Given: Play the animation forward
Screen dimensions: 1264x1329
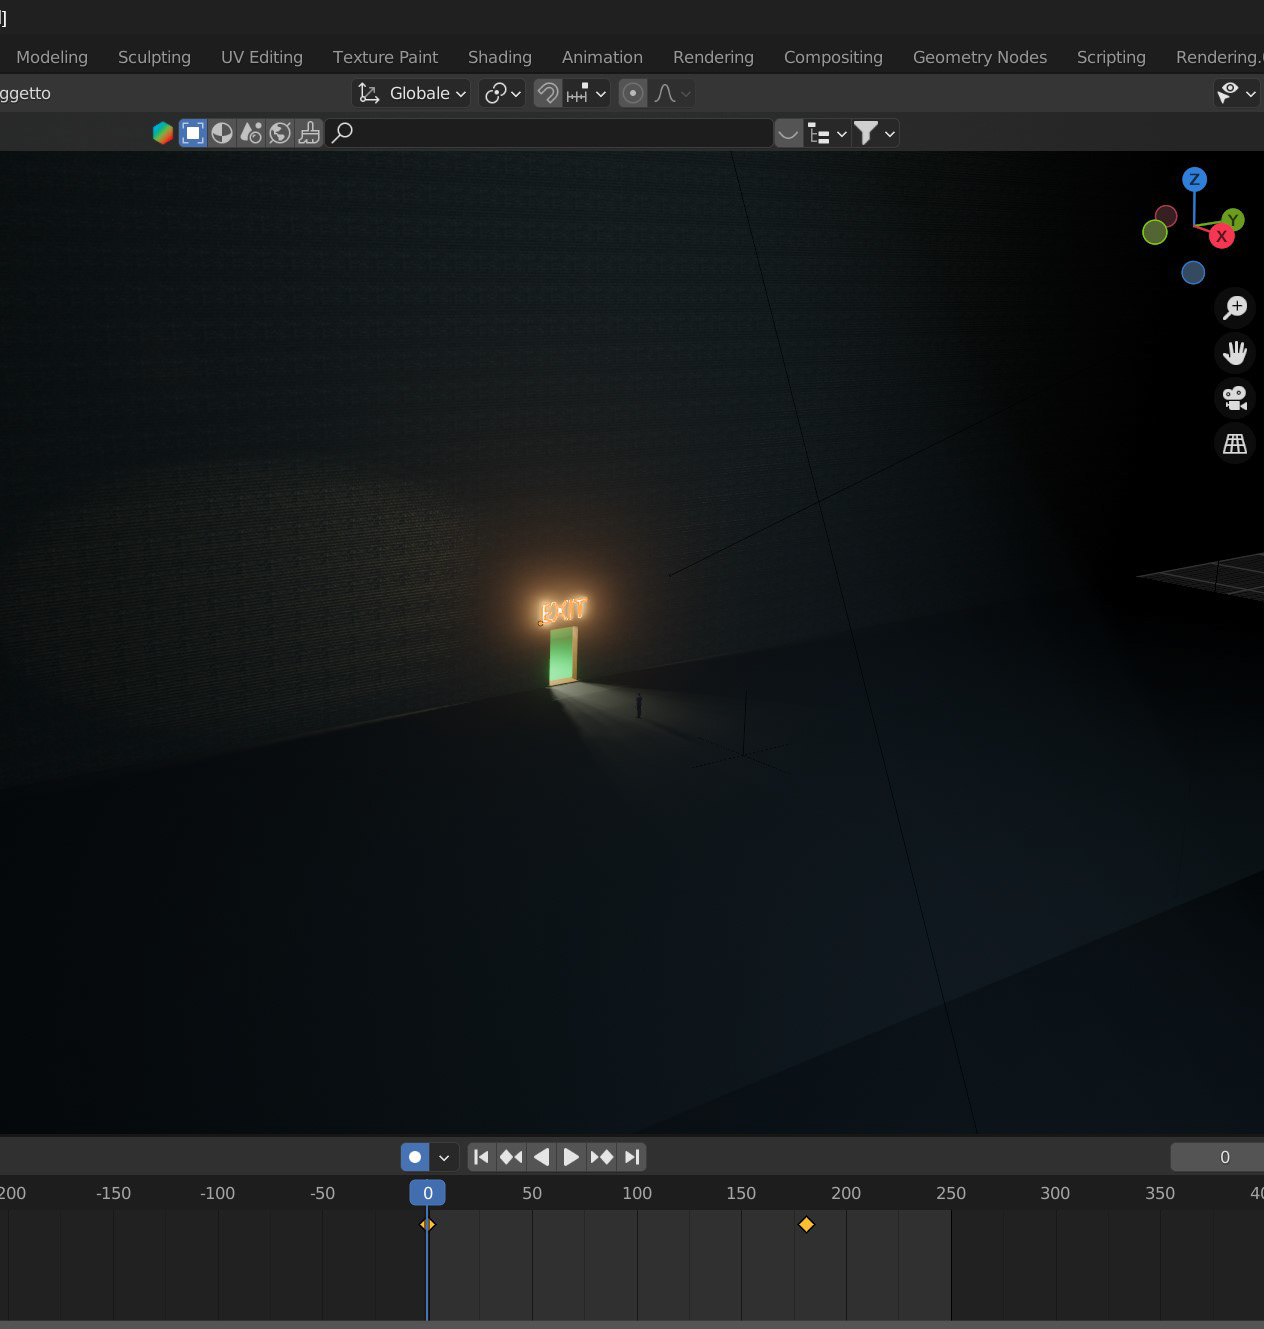Looking at the screenshot, I should (571, 1157).
